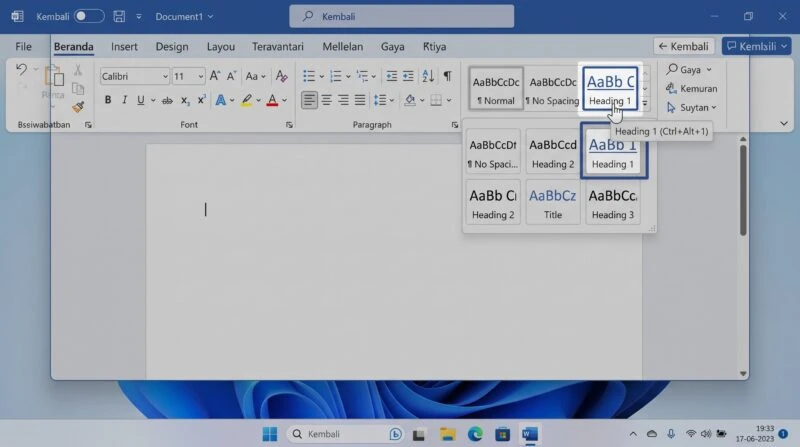Click Kemuran replace button
This screenshot has width=800, height=447.
click(691, 88)
